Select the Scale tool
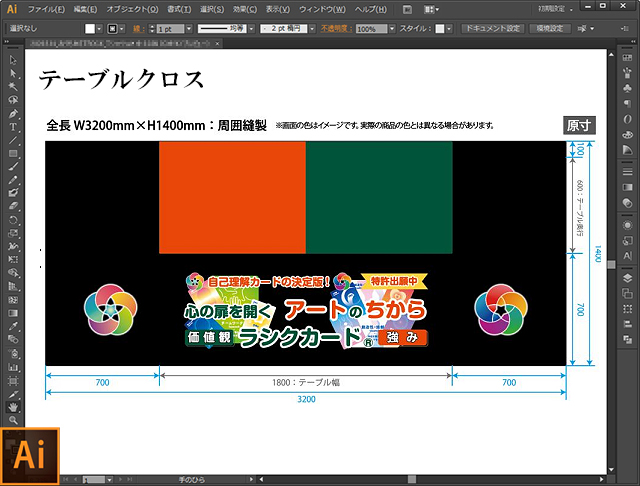The height and width of the screenshot is (486, 640). pos(13,233)
